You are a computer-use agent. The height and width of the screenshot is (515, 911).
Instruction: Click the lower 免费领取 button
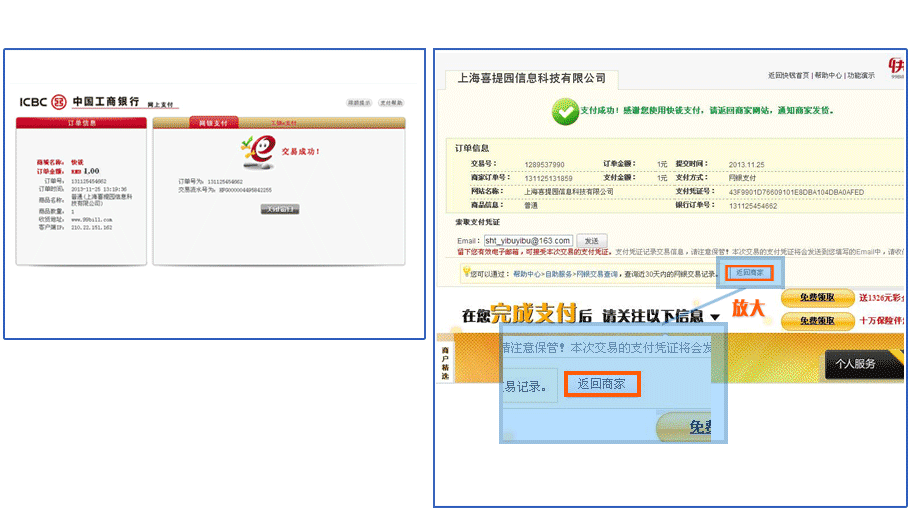click(816, 321)
